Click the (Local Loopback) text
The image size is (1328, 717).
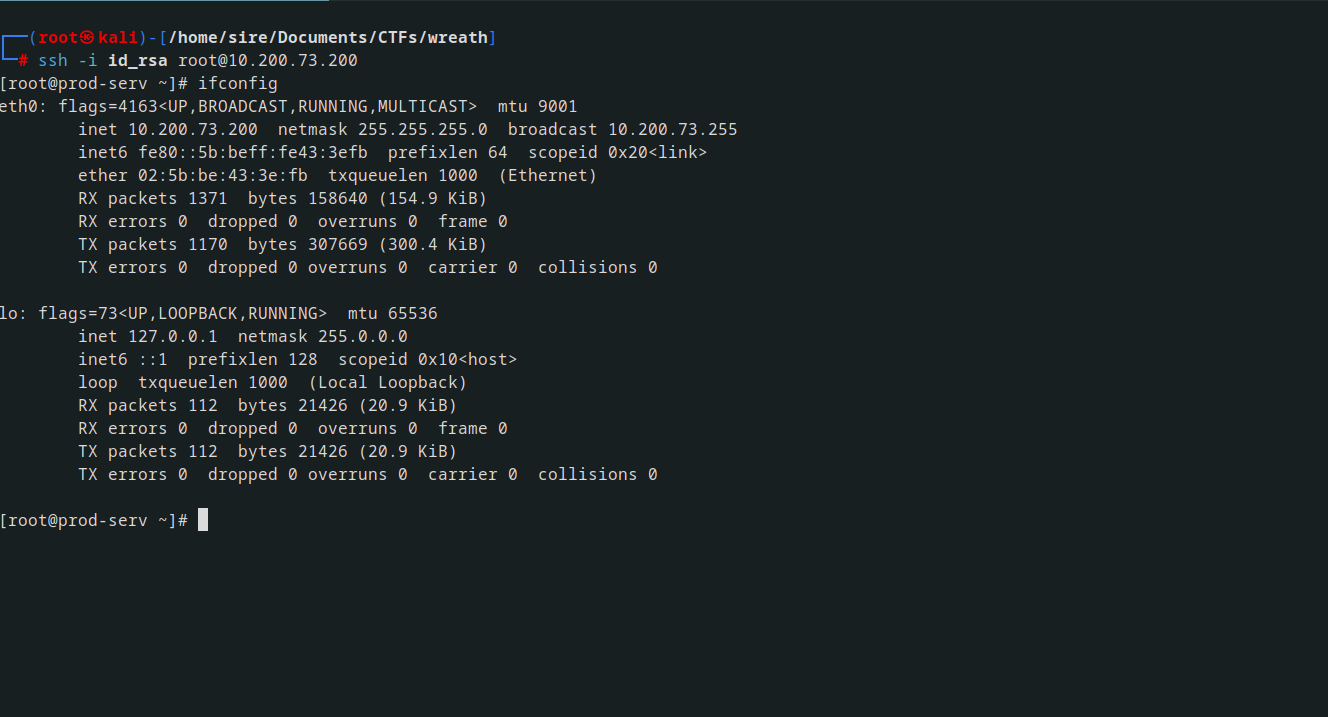tap(388, 383)
